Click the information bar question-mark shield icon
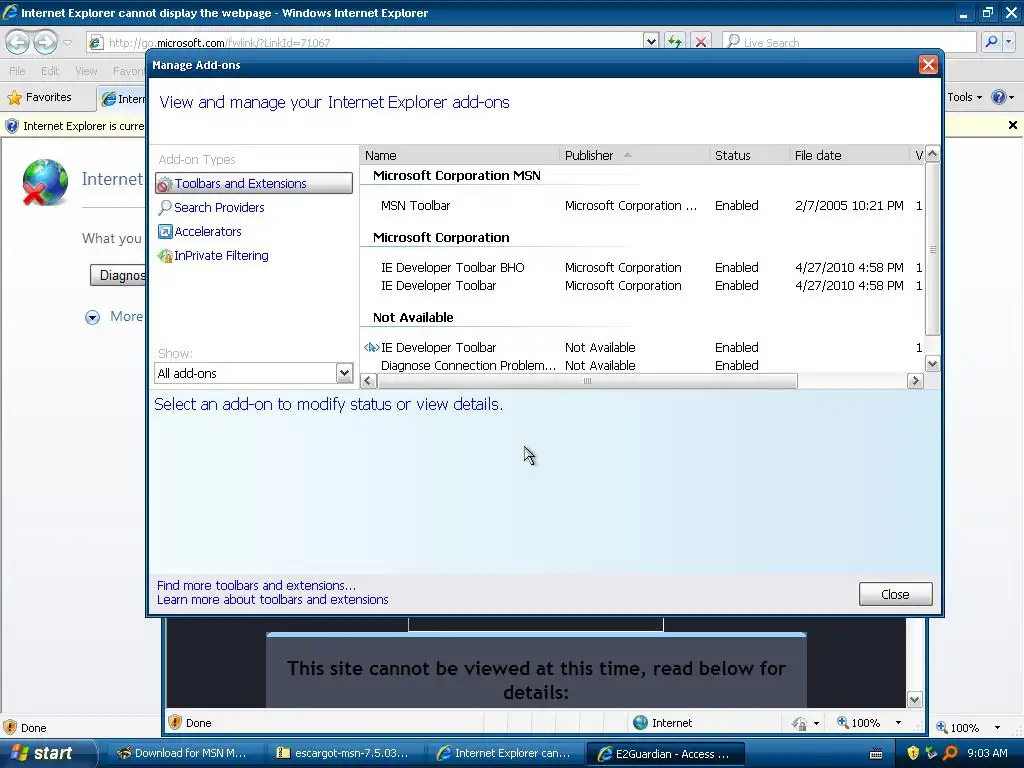This screenshot has width=1024, height=768. pyautogui.click(x=12, y=126)
